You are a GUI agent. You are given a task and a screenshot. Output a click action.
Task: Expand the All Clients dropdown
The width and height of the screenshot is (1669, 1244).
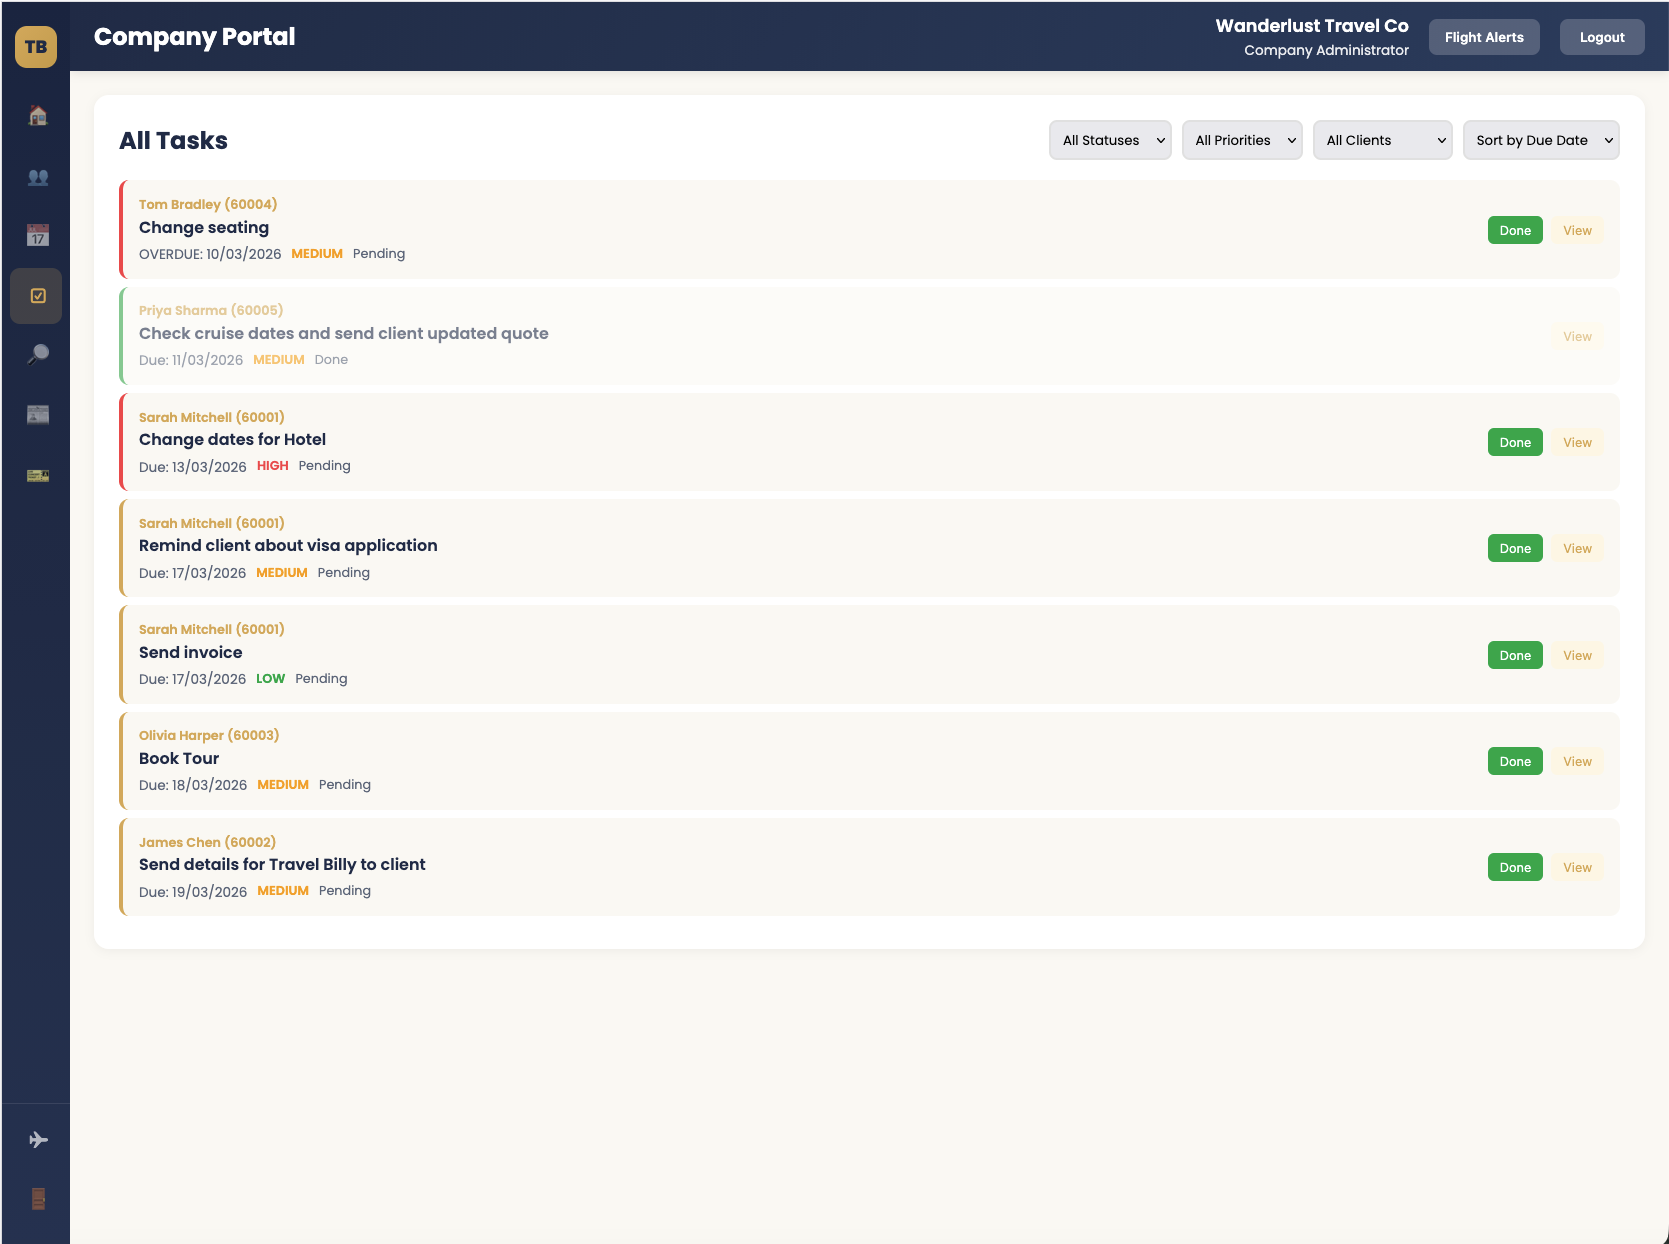pyautogui.click(x=1382, y=140)
